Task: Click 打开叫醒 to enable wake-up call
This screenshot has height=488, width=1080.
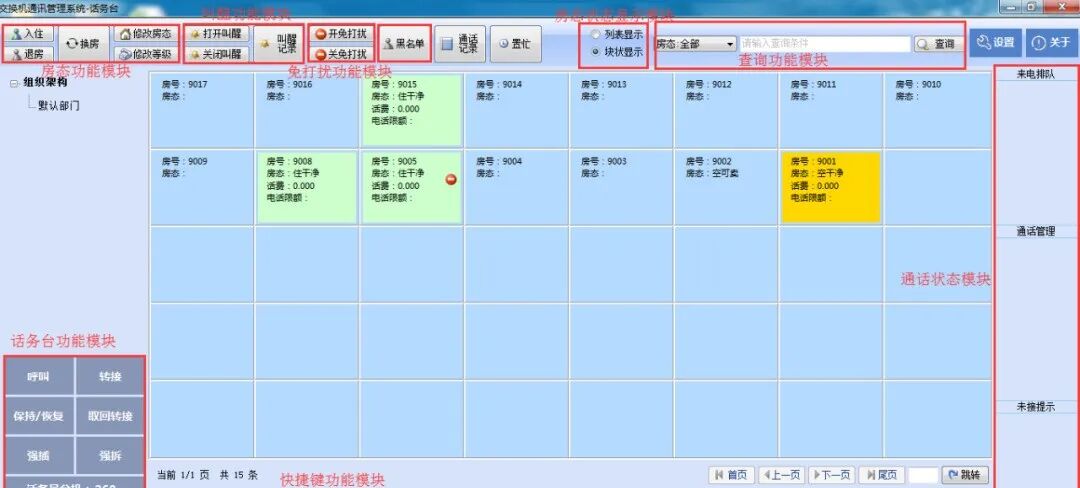Action: (216, 33)
